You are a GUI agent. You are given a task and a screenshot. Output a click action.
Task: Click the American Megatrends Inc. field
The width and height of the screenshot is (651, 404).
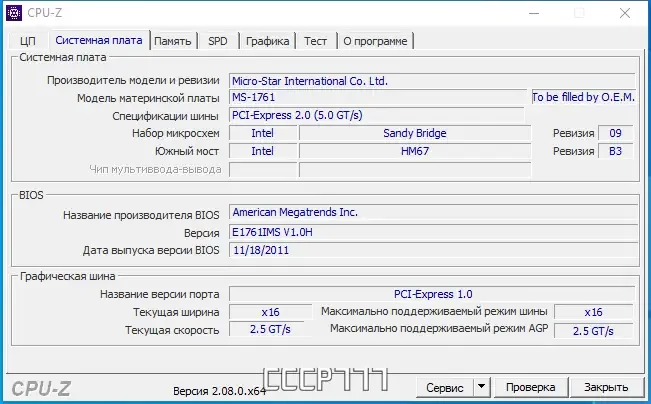tap(433, 212)
